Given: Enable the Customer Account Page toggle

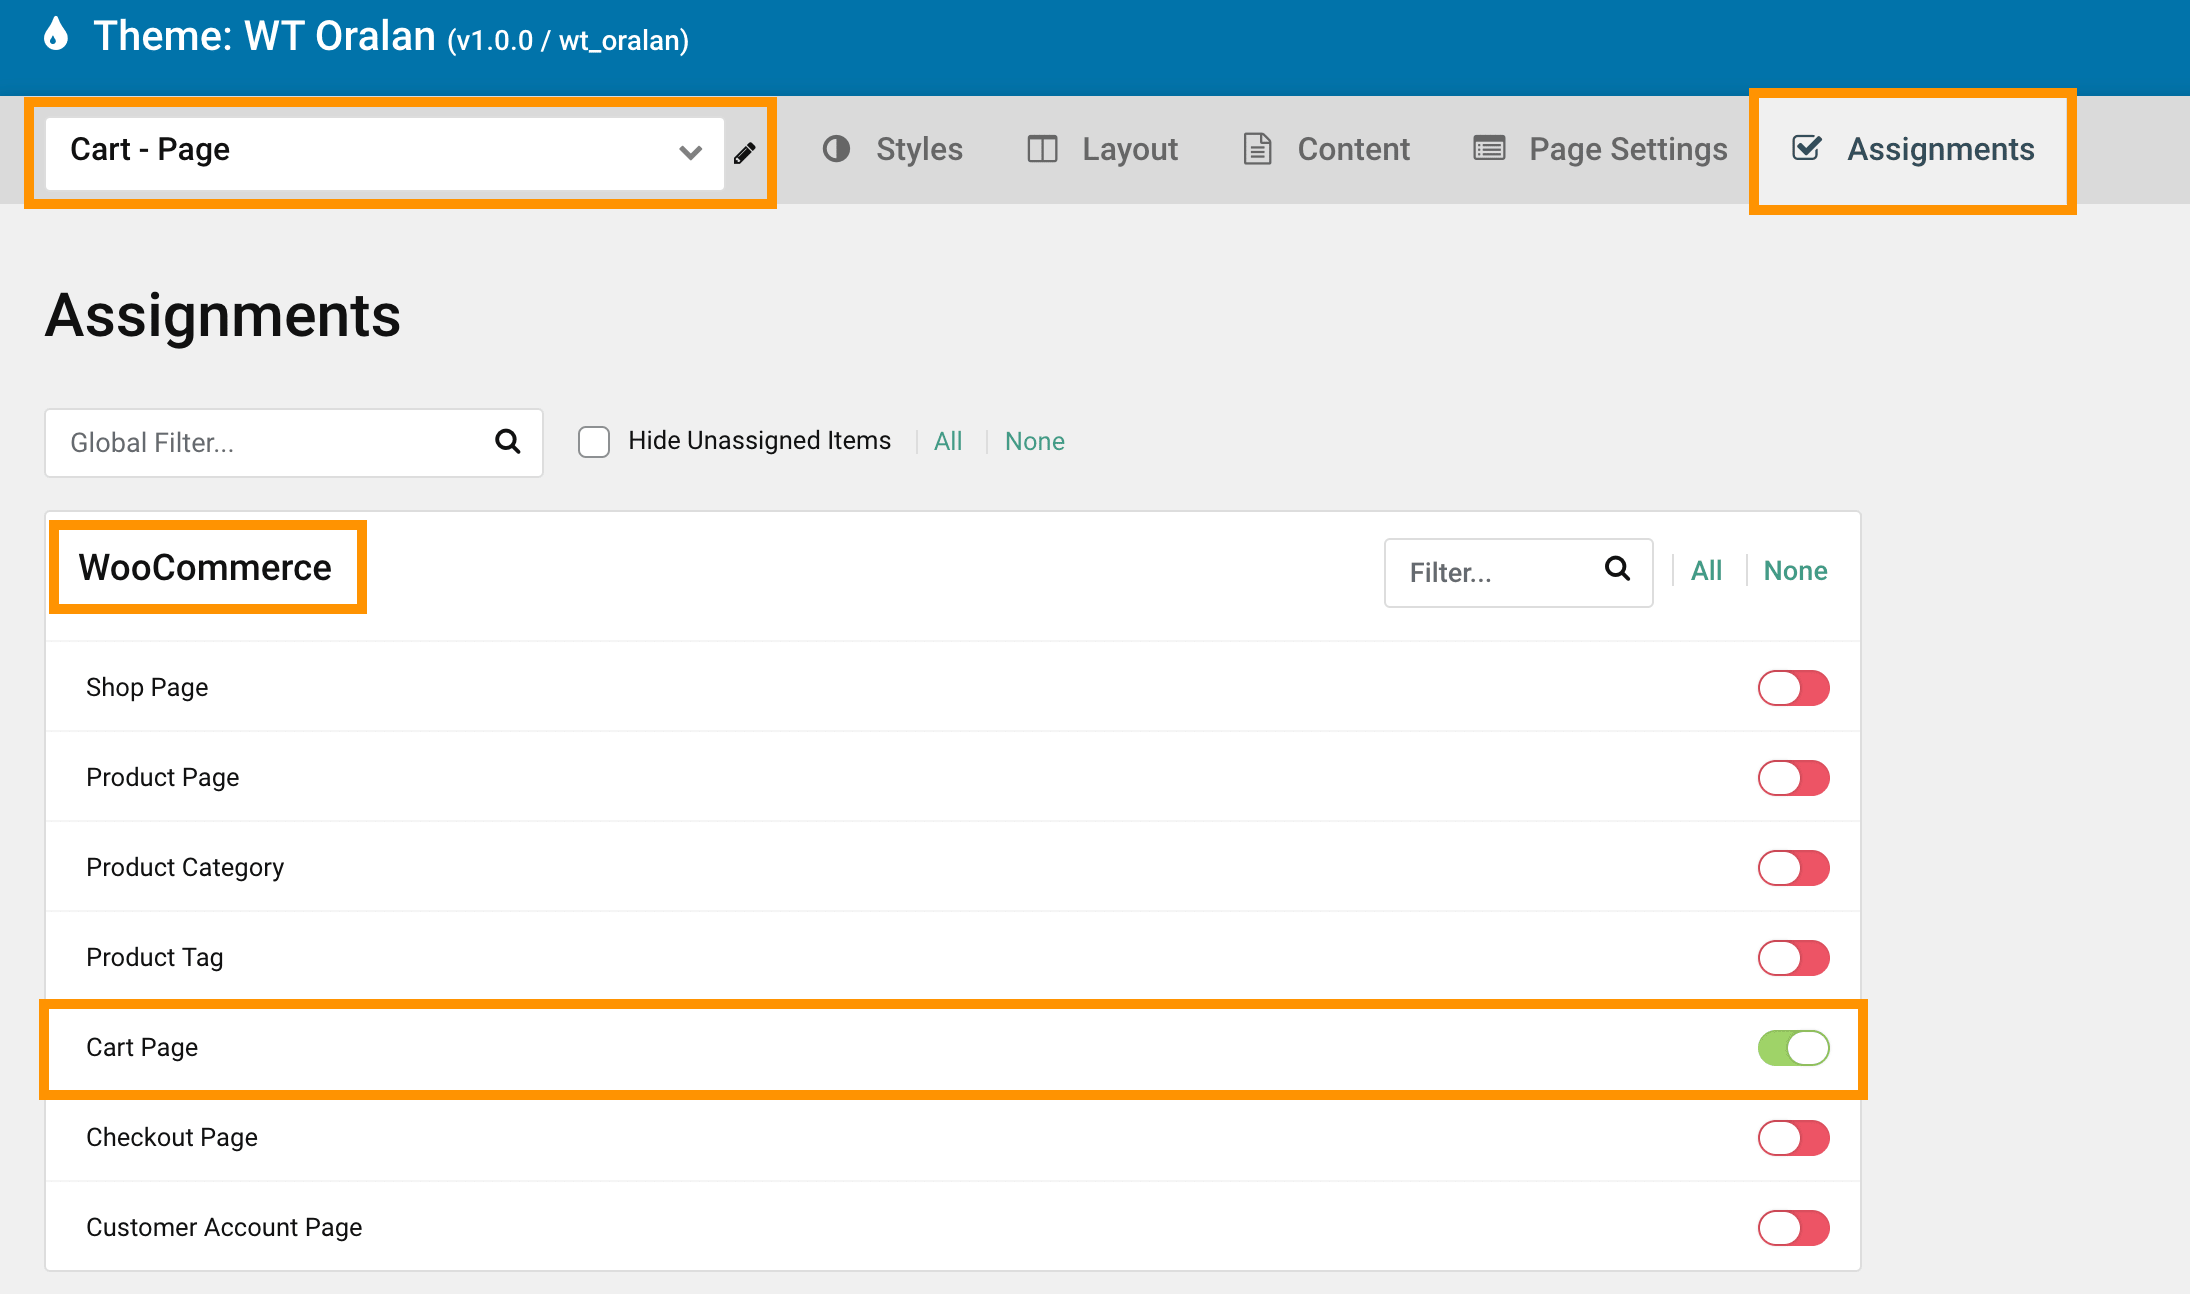Looking at the screenshot, I should point(1794,1228).
